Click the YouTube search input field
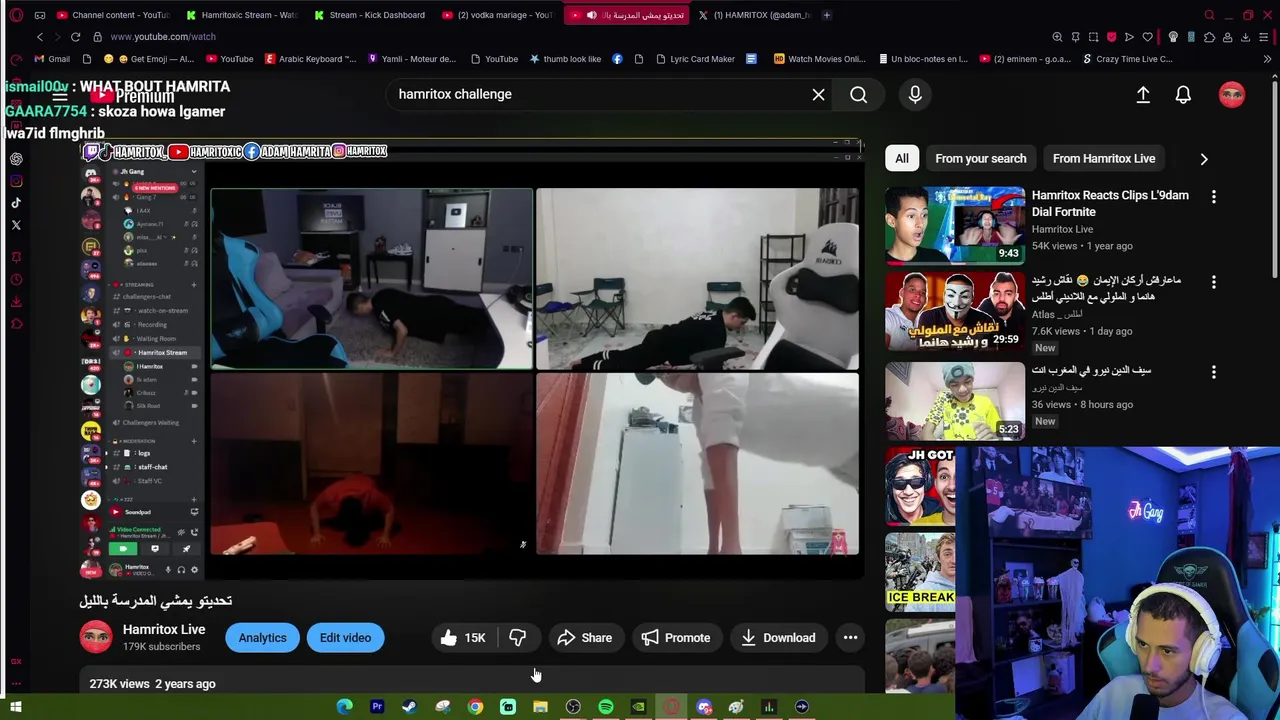 (x=600, y=94)
